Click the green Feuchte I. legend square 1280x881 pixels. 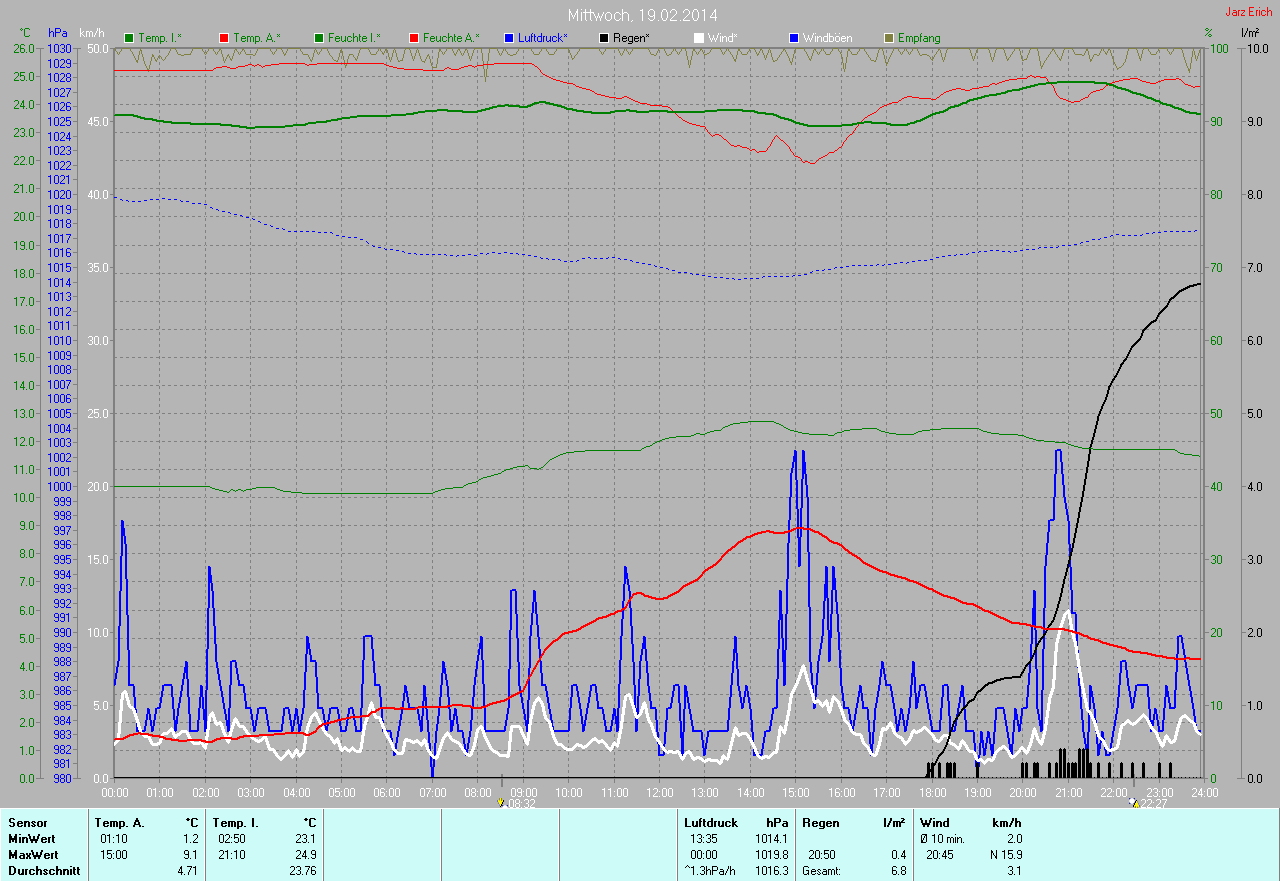(319, 38)
